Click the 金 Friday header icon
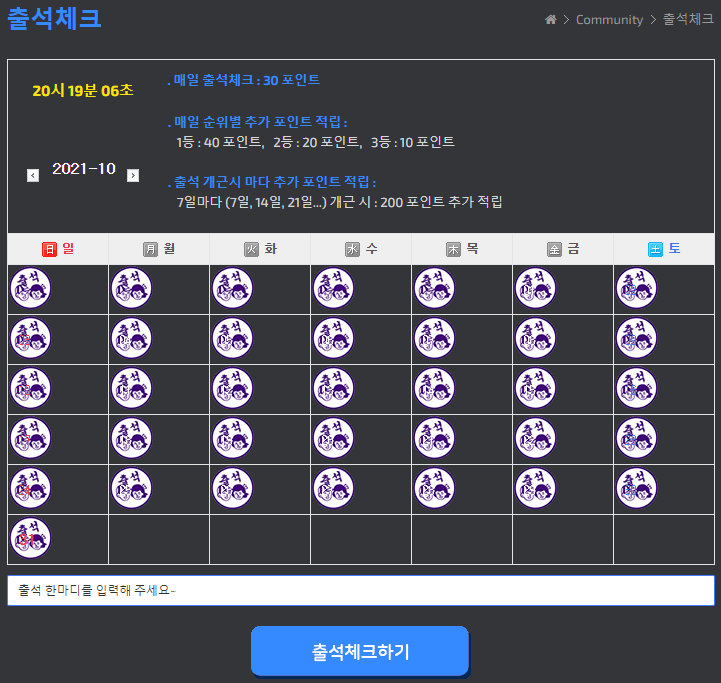The height and width of the screenshot is (683, 721). (554, 249)
